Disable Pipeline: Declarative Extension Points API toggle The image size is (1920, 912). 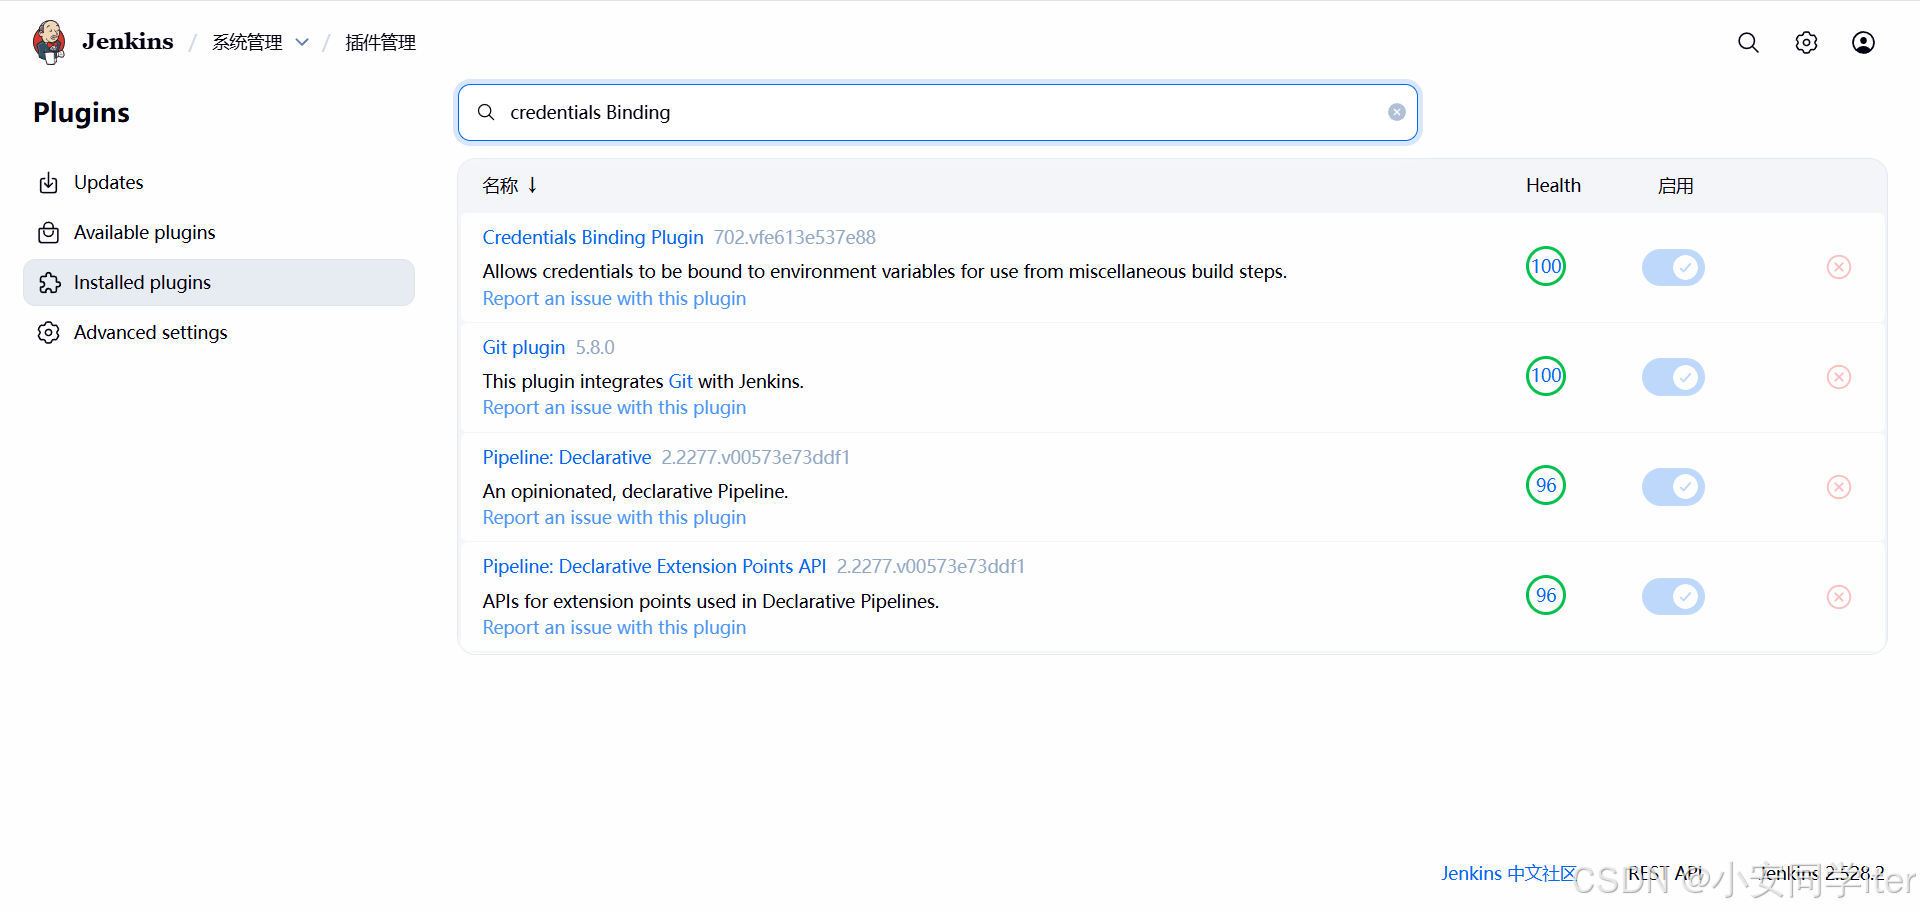pos(1673,597)
